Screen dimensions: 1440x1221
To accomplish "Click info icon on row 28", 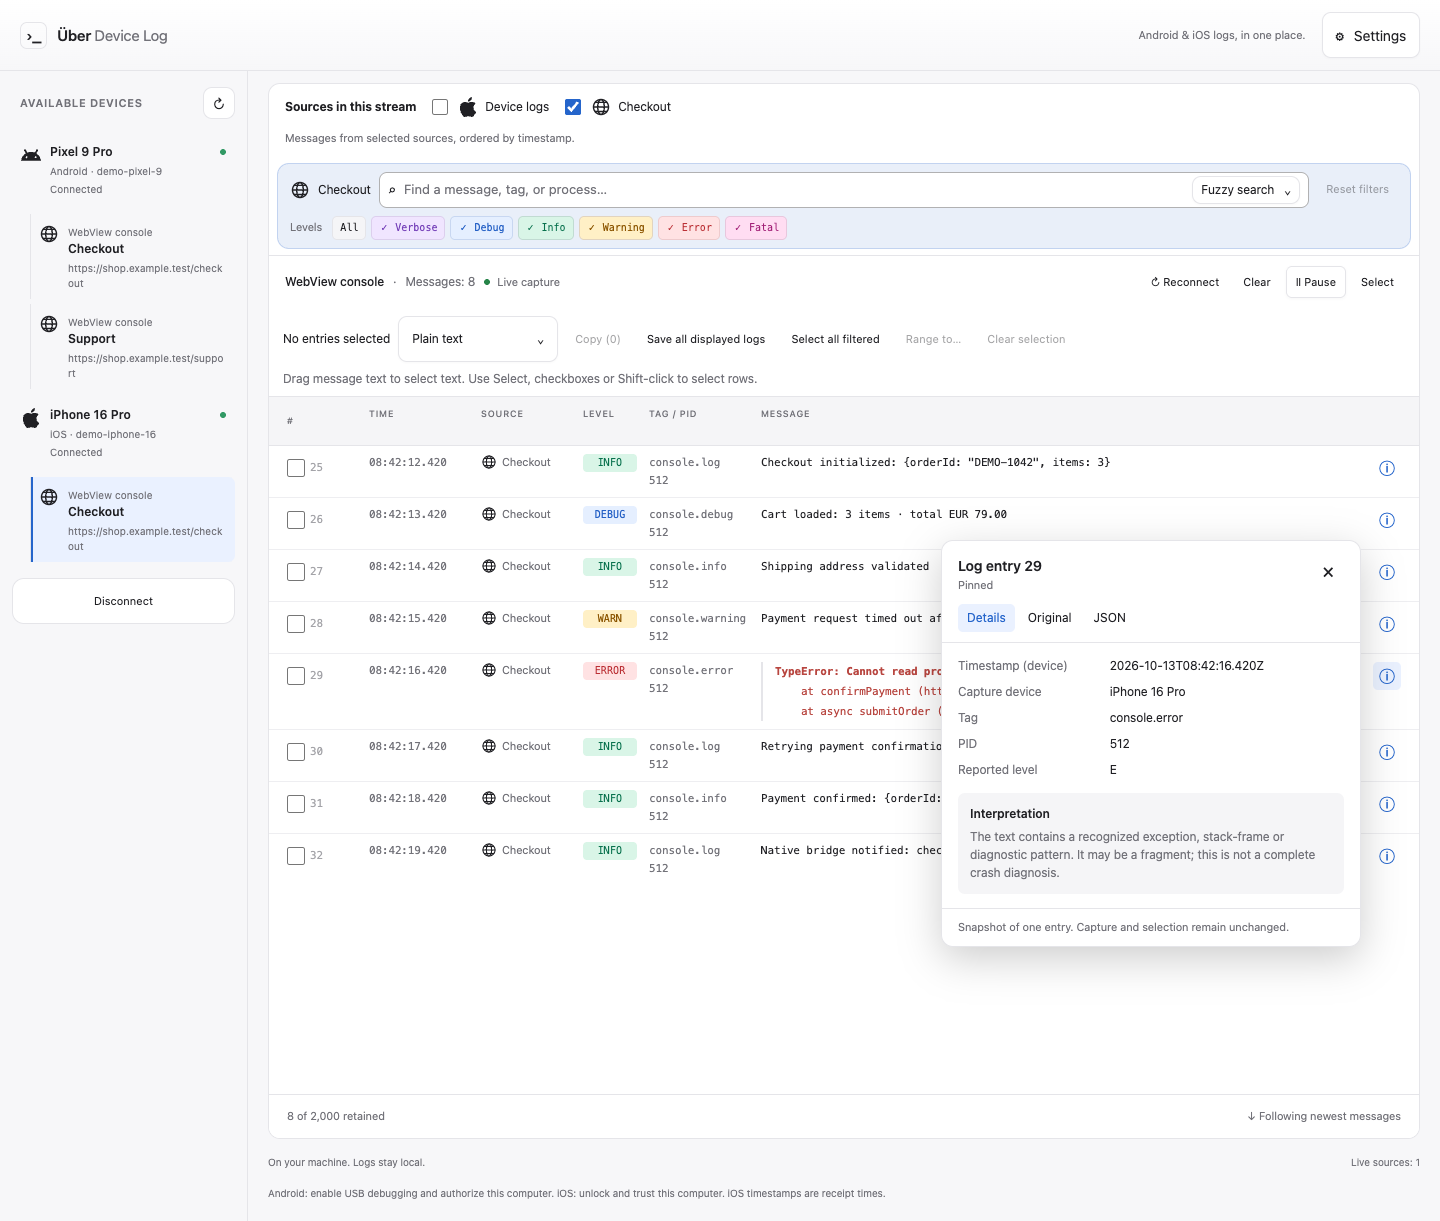I will coord(1387,624).
